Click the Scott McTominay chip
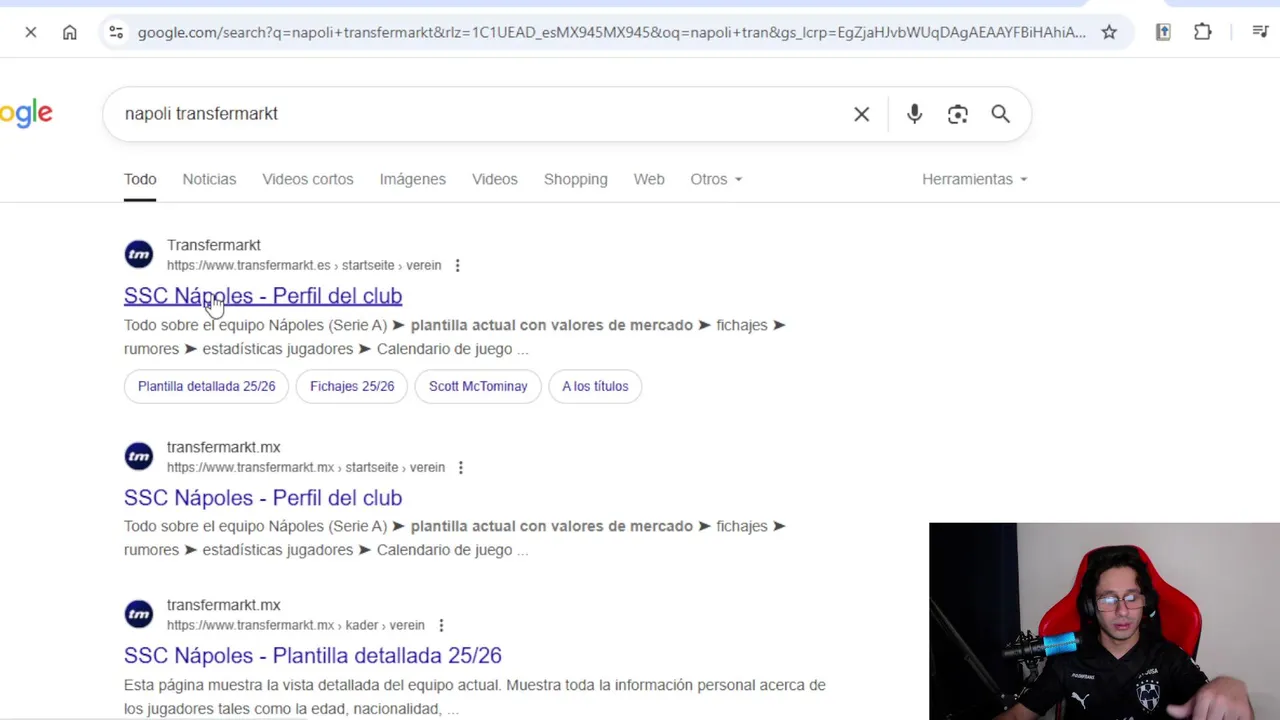The width and height of the screenshot is (1280, 720). pyautogui.click(x=478, y=386)
